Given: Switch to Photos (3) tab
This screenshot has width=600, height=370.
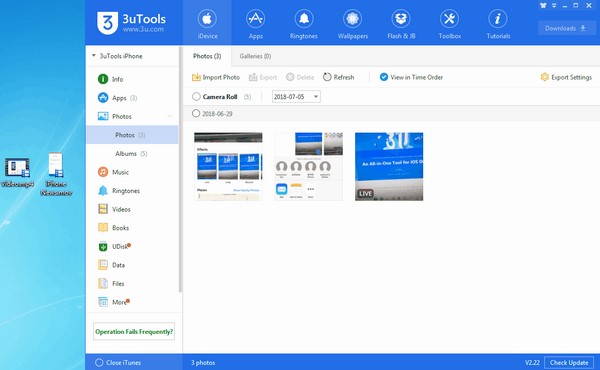Looking at the screenshot, I should 207,56.
